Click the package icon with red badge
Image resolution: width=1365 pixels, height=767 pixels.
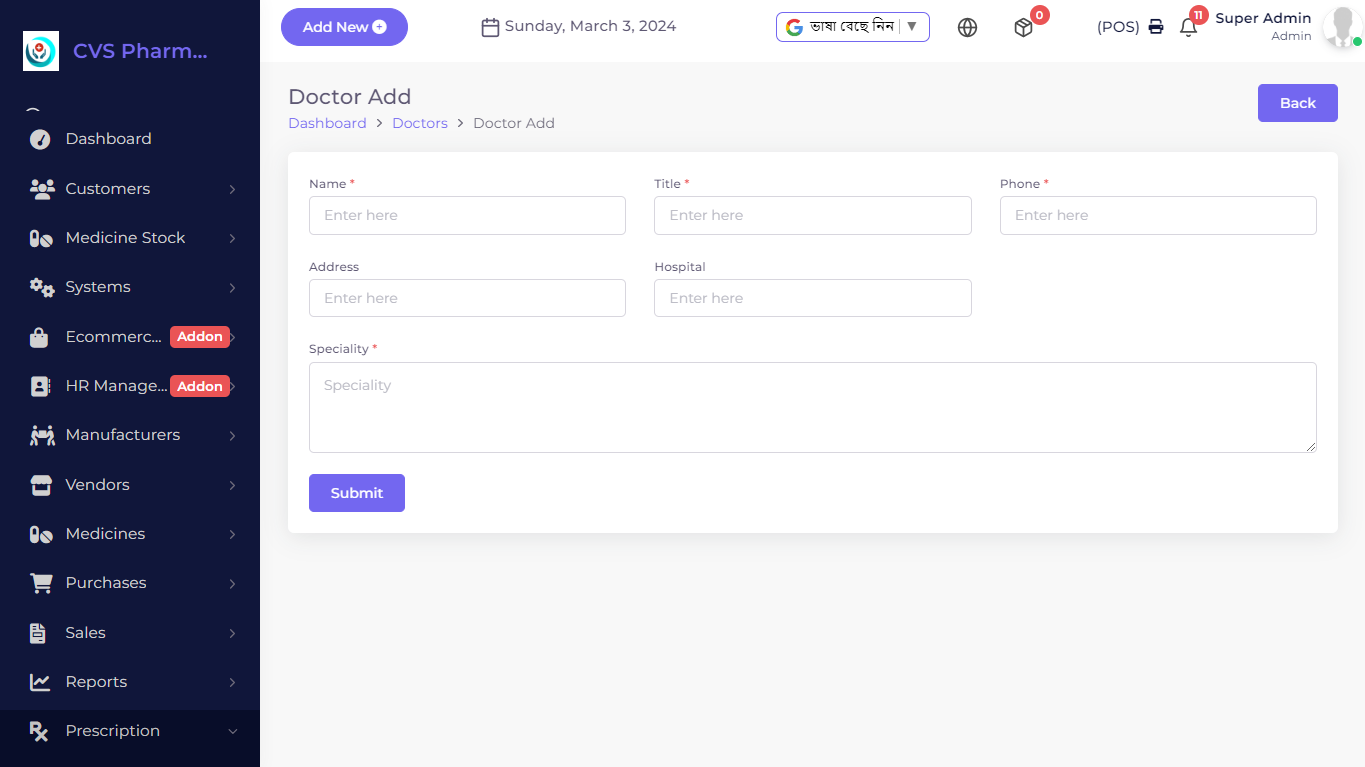(x=1023, y=27)
